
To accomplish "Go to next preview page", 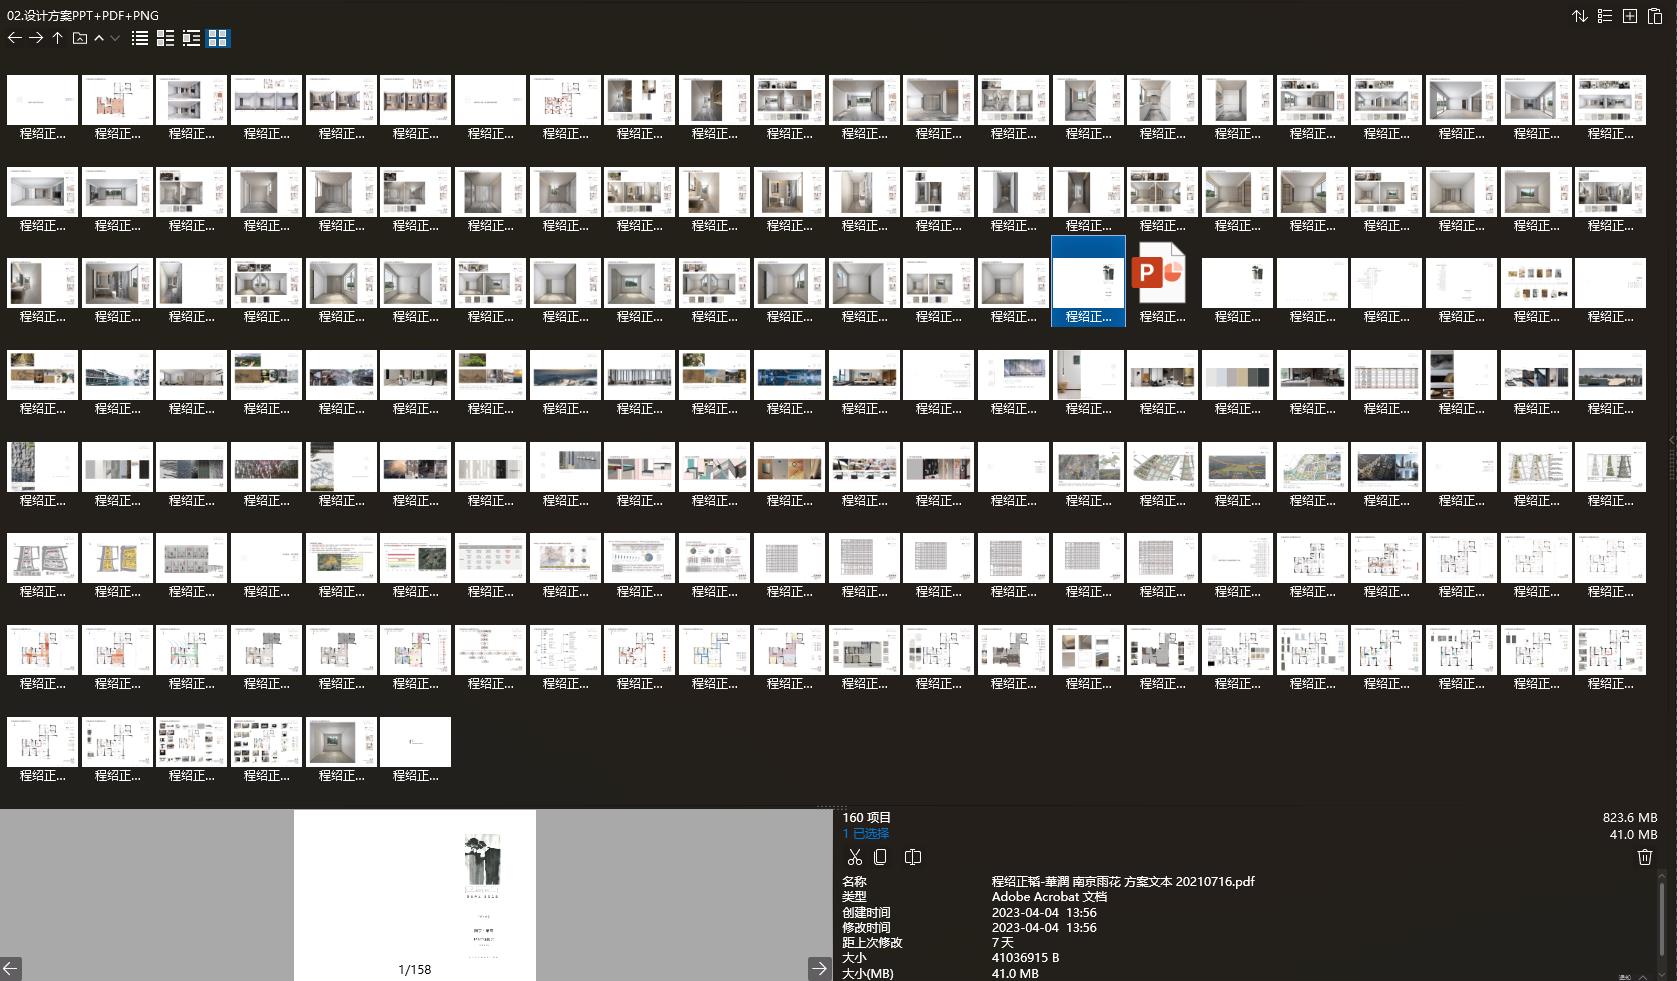I will point(819,968).
